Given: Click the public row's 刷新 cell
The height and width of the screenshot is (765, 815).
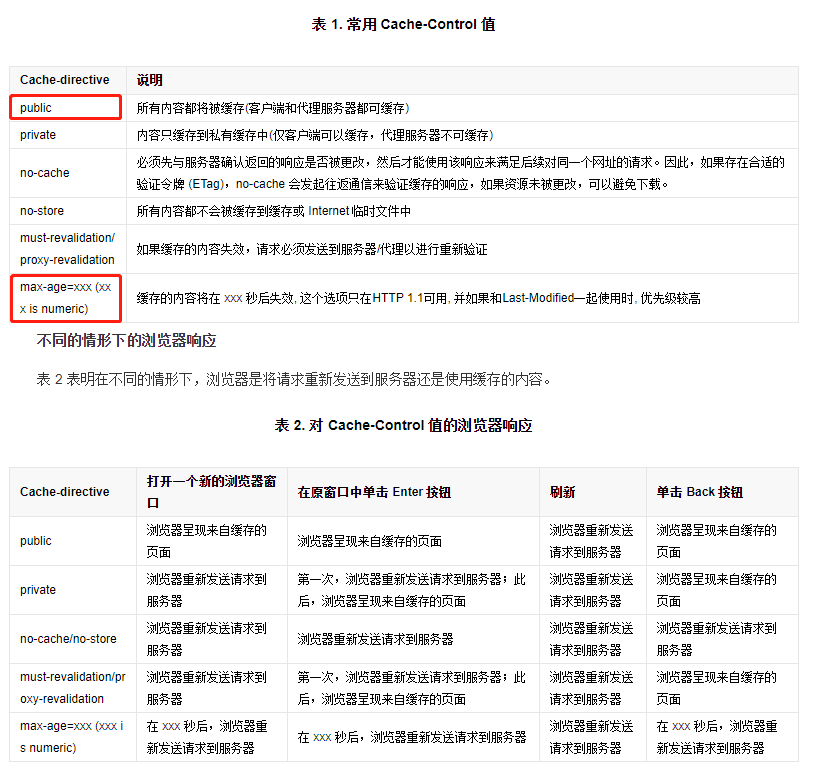Looking at the screenshot, I should [x=591, y=541].
